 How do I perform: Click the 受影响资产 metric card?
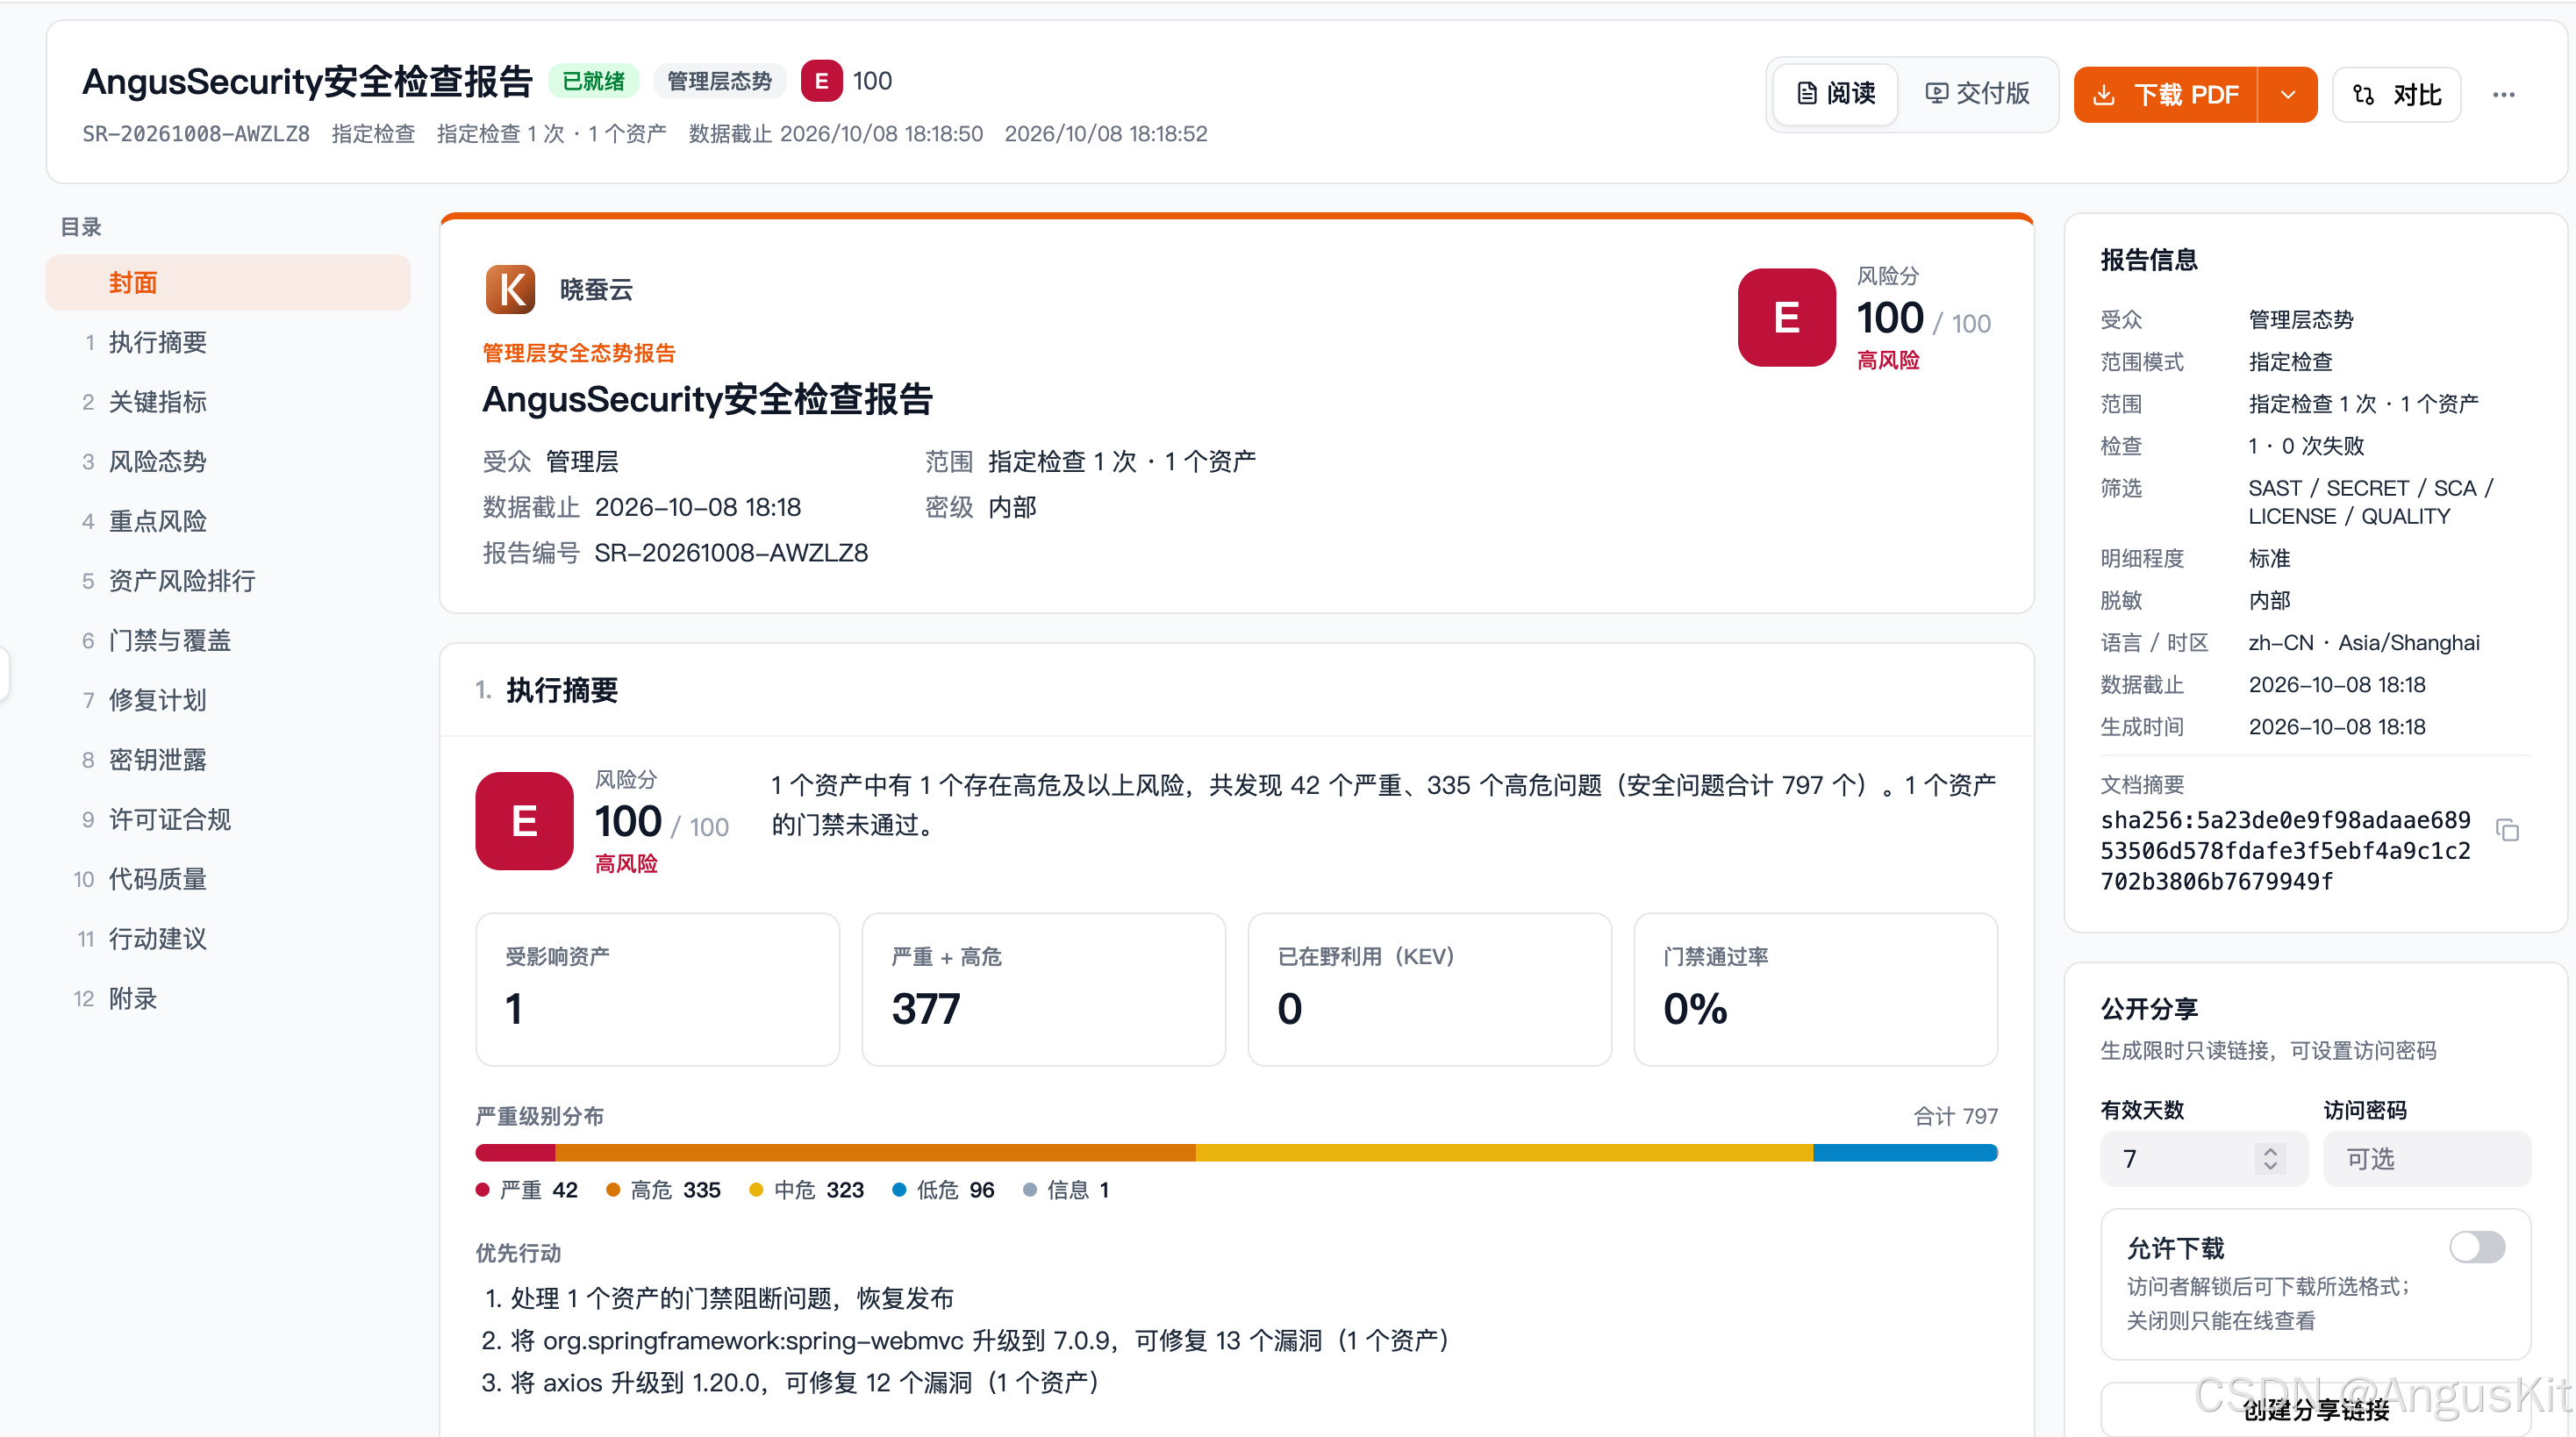pos(658,989)
